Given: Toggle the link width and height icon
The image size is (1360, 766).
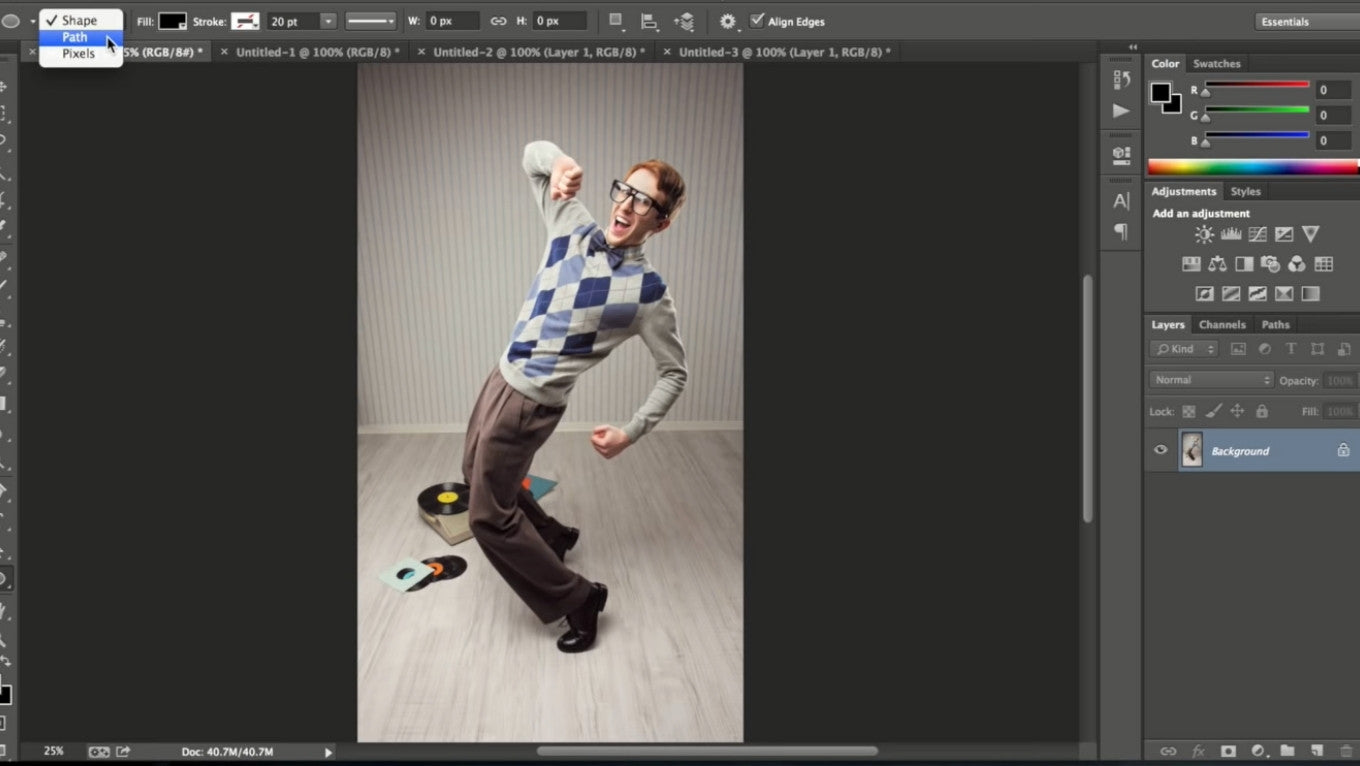Looking at the screenshot, I should pos(497,21).
